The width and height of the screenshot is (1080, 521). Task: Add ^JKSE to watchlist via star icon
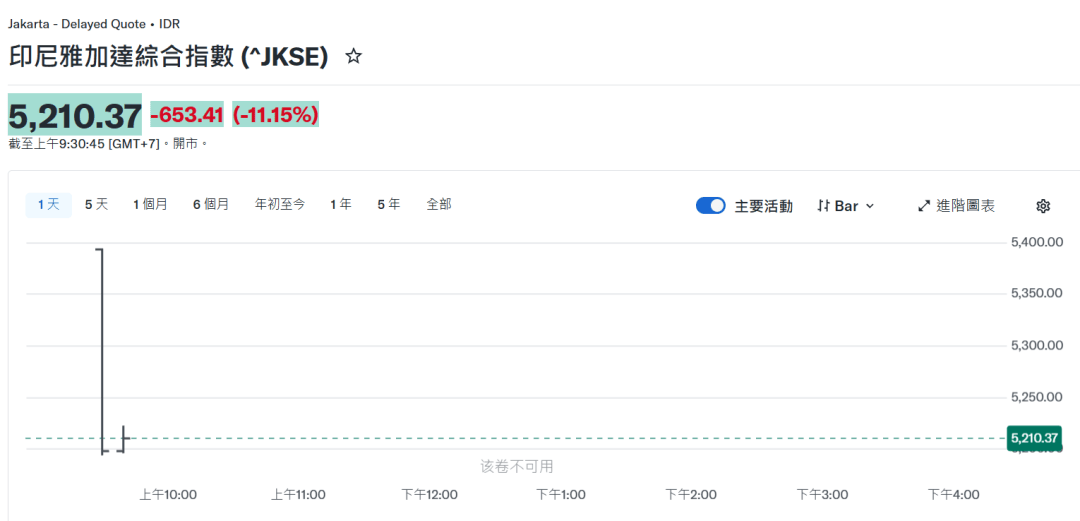click(353, 57)
